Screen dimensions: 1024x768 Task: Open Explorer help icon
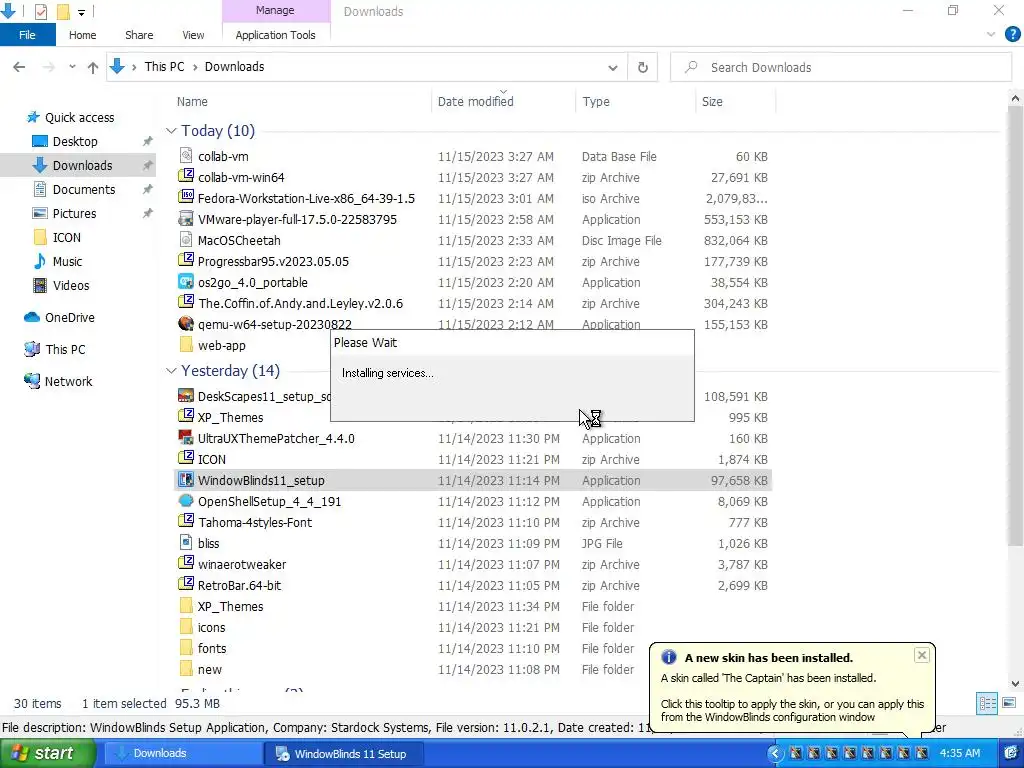coord(1012,35)
